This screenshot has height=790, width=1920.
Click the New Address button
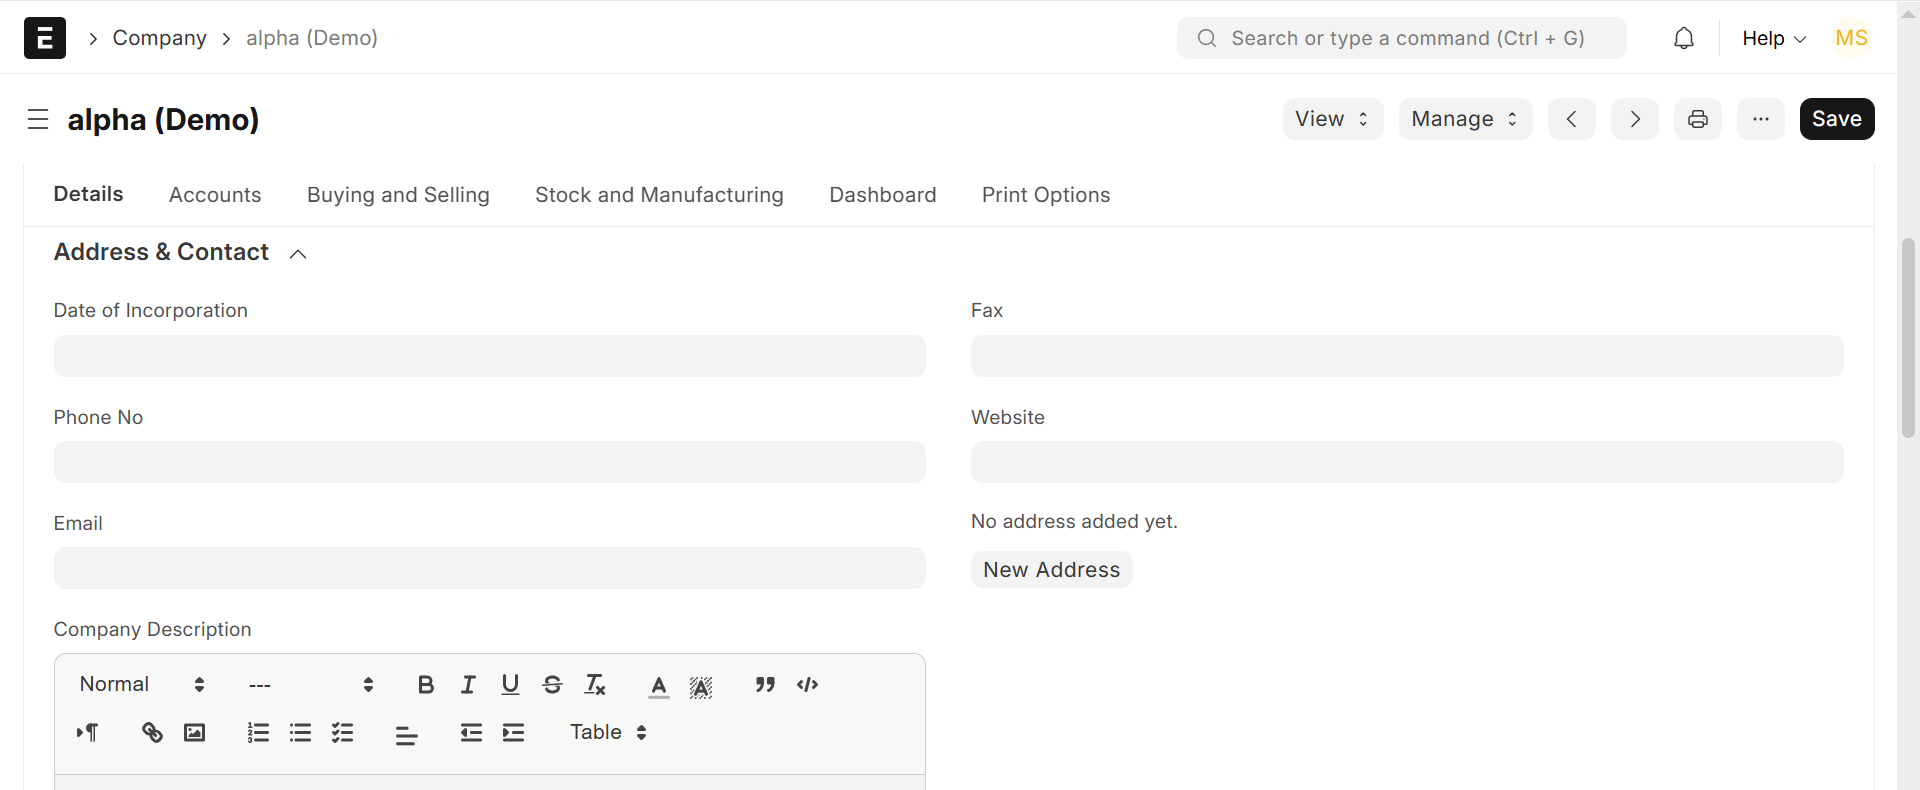coord(1051,570)
